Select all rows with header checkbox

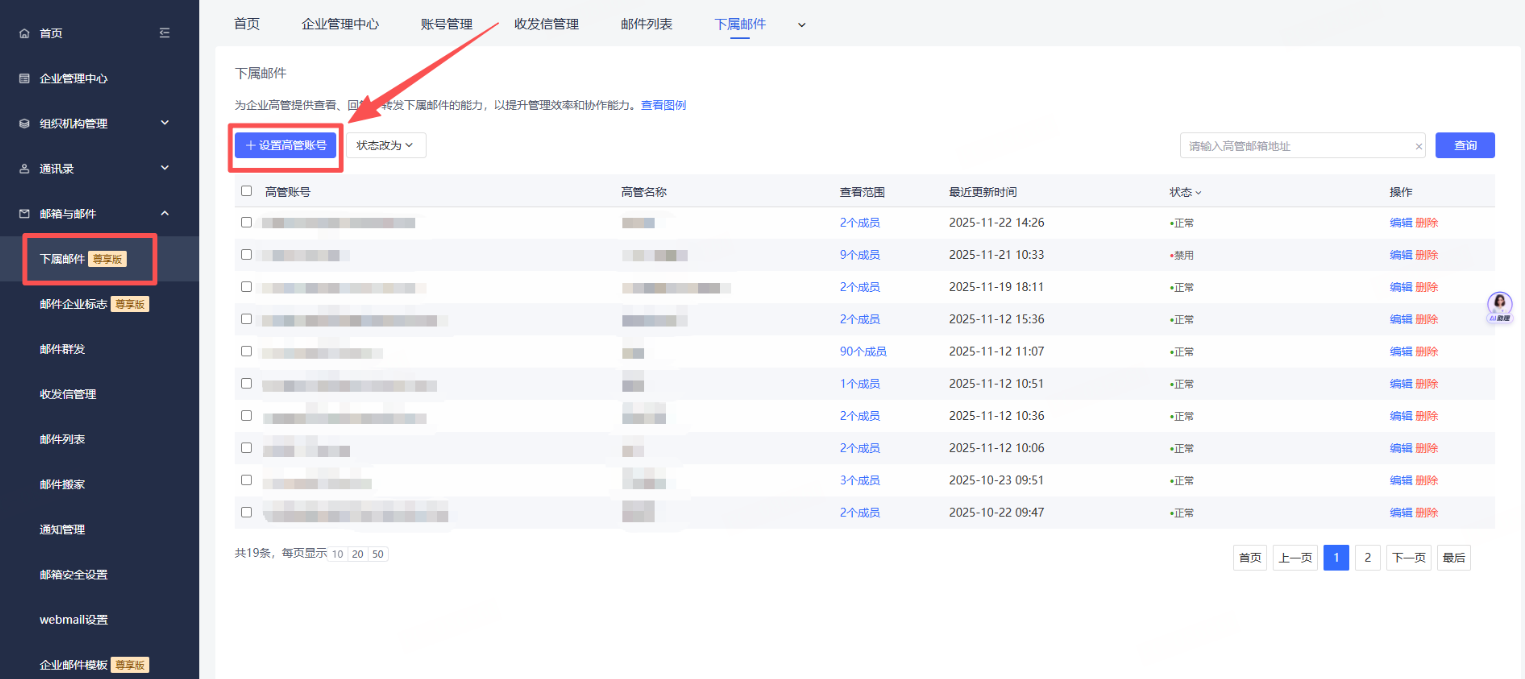(x=247, y=191)
